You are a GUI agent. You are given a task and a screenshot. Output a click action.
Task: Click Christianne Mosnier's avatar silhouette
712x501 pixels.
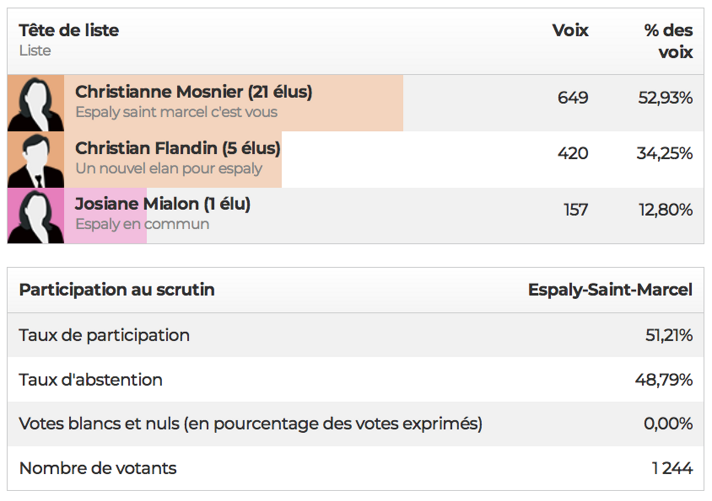pyautogui.click(x=36, y=103)
